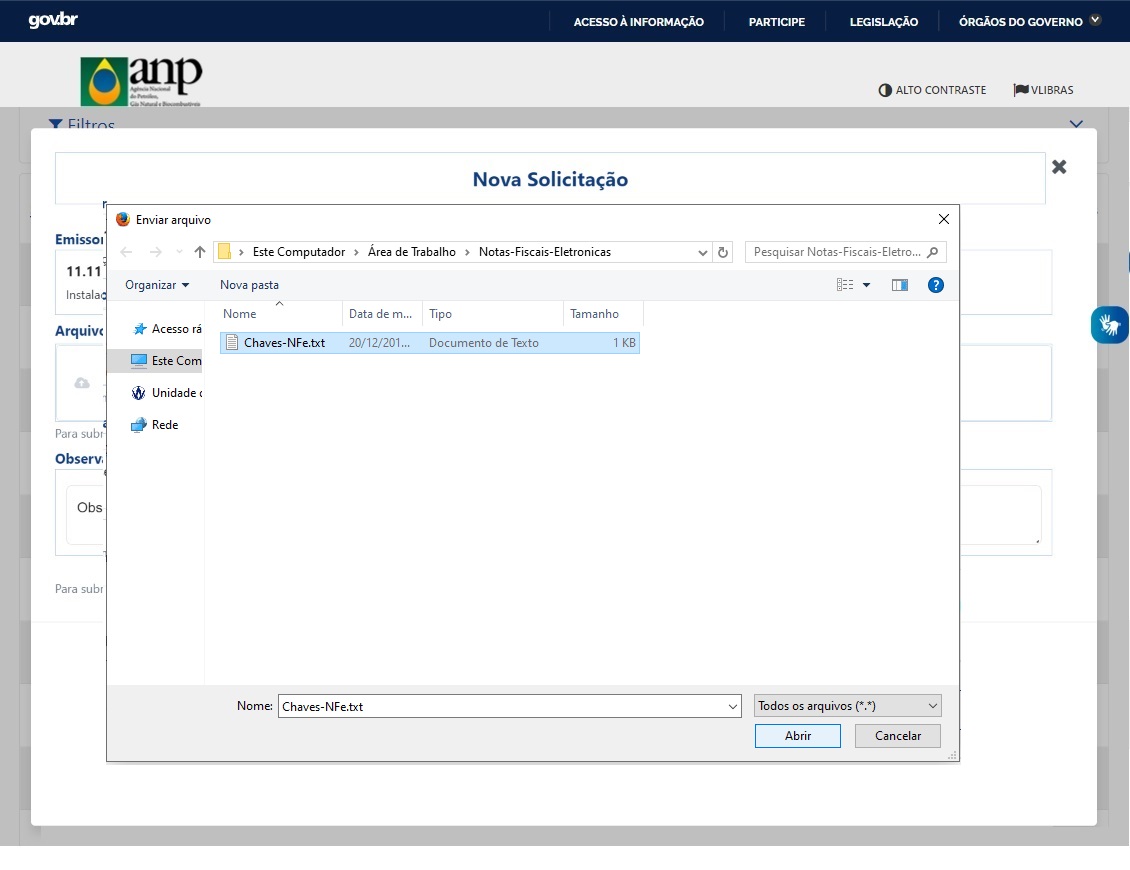Expand the ÓRGÃOS DO GOVERNO menu
Image resolution: width=1130 pixels, height=870 pixels.
(1029, 21)
